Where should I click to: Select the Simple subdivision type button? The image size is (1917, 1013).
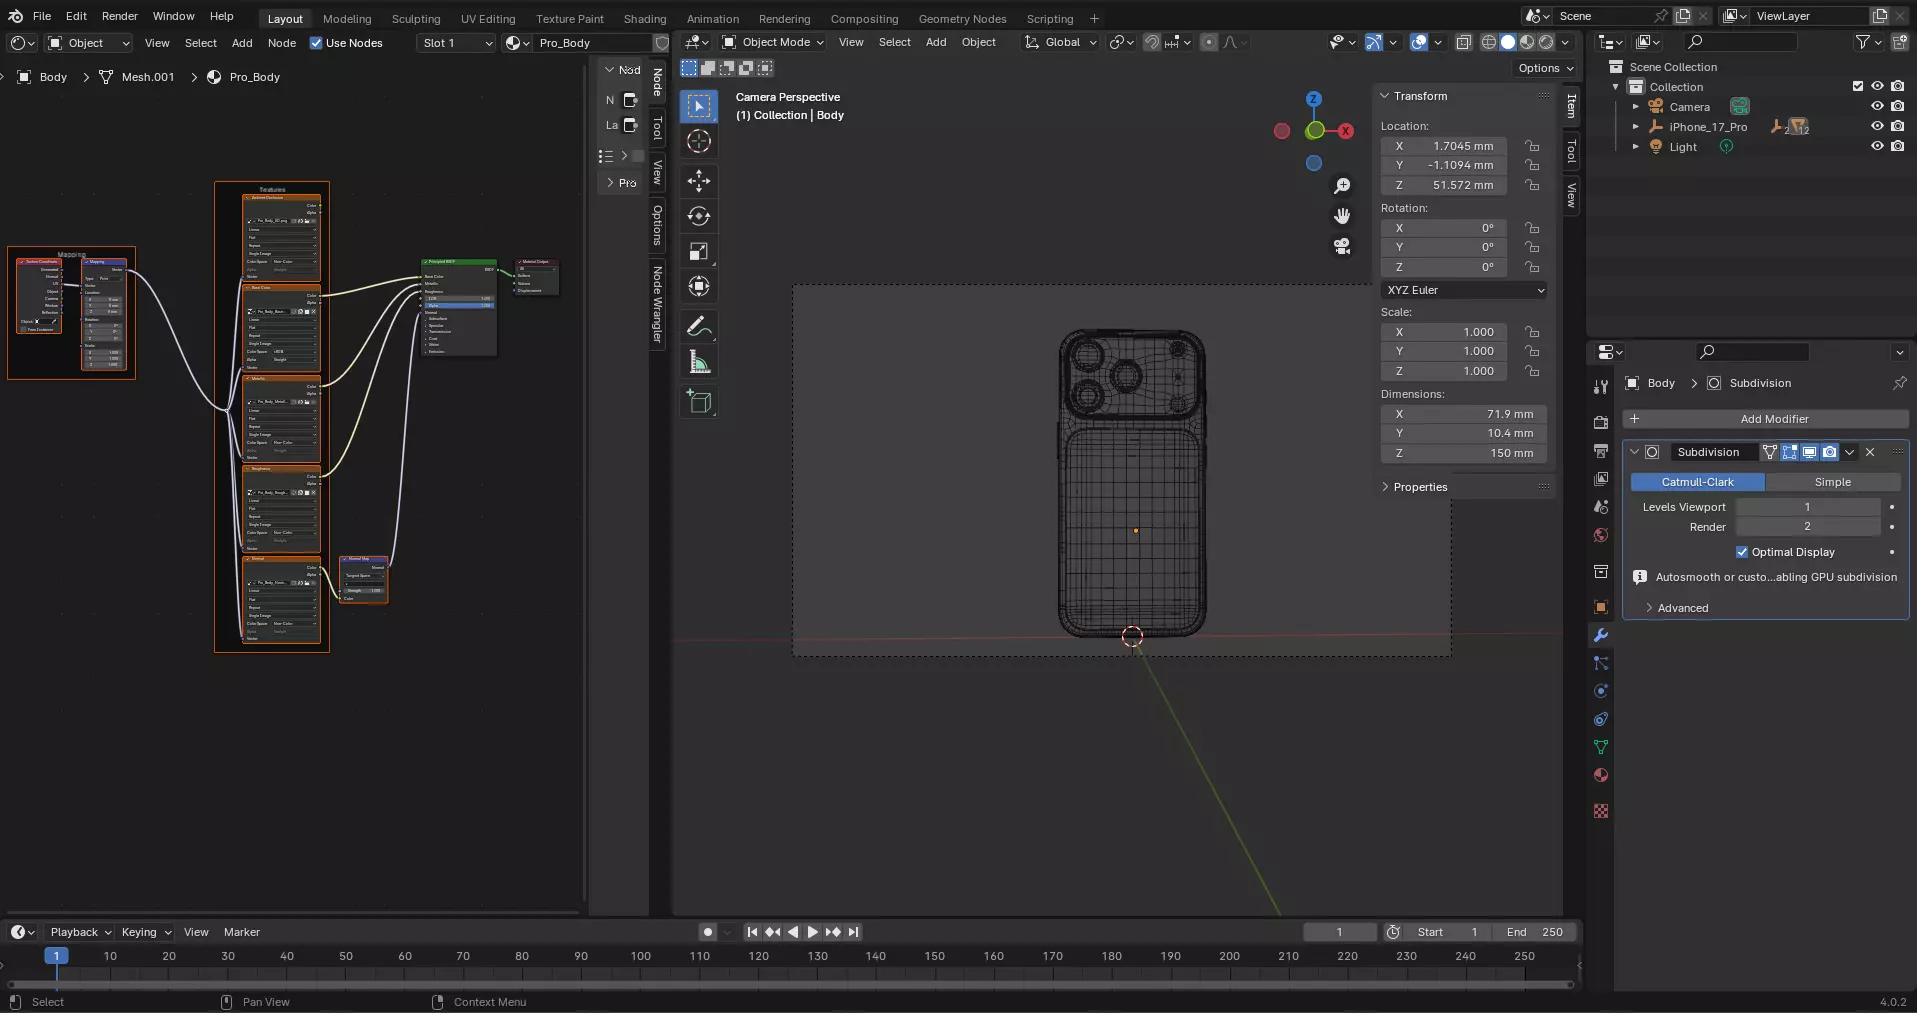(1832, 482)
